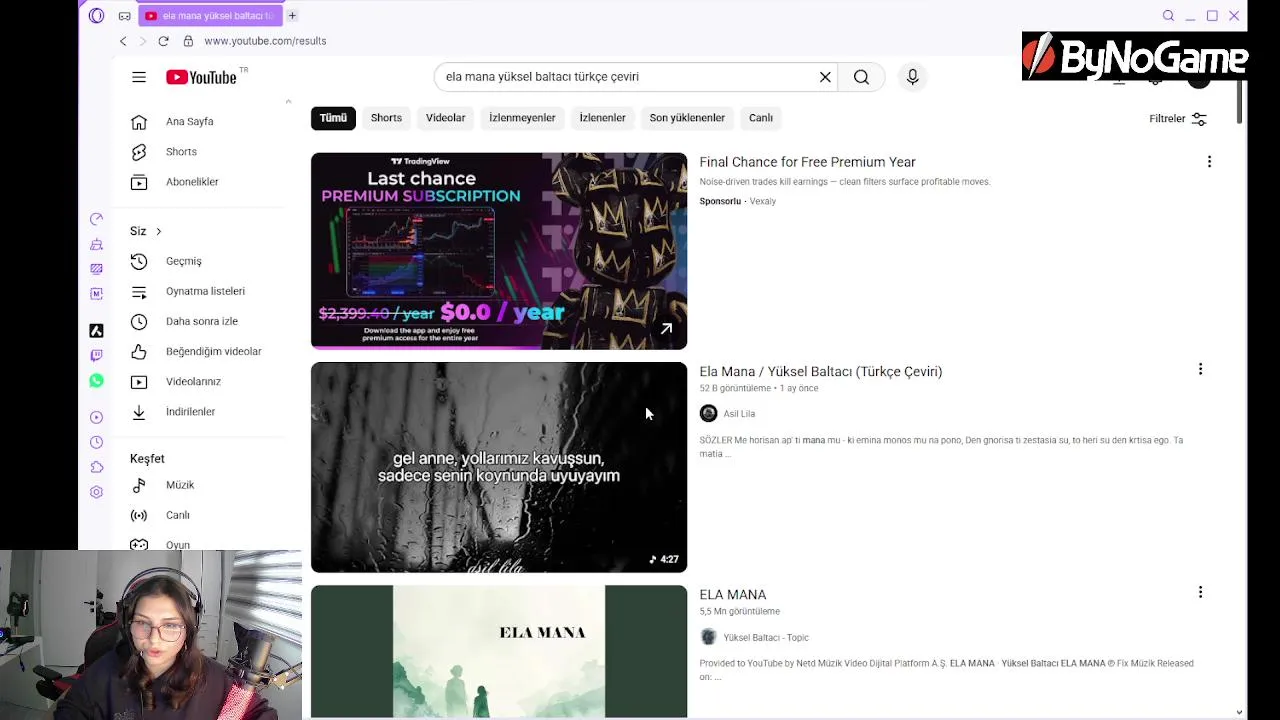Go back to previous page
Screen dimensions: 1280x720
pos(123,41)
